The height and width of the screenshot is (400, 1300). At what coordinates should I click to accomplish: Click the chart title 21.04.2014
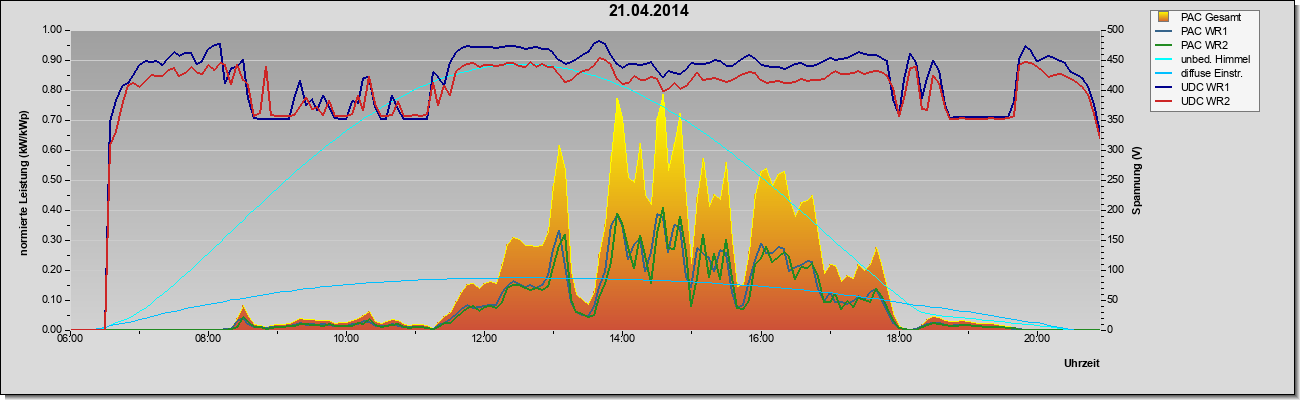pos(648,12)
